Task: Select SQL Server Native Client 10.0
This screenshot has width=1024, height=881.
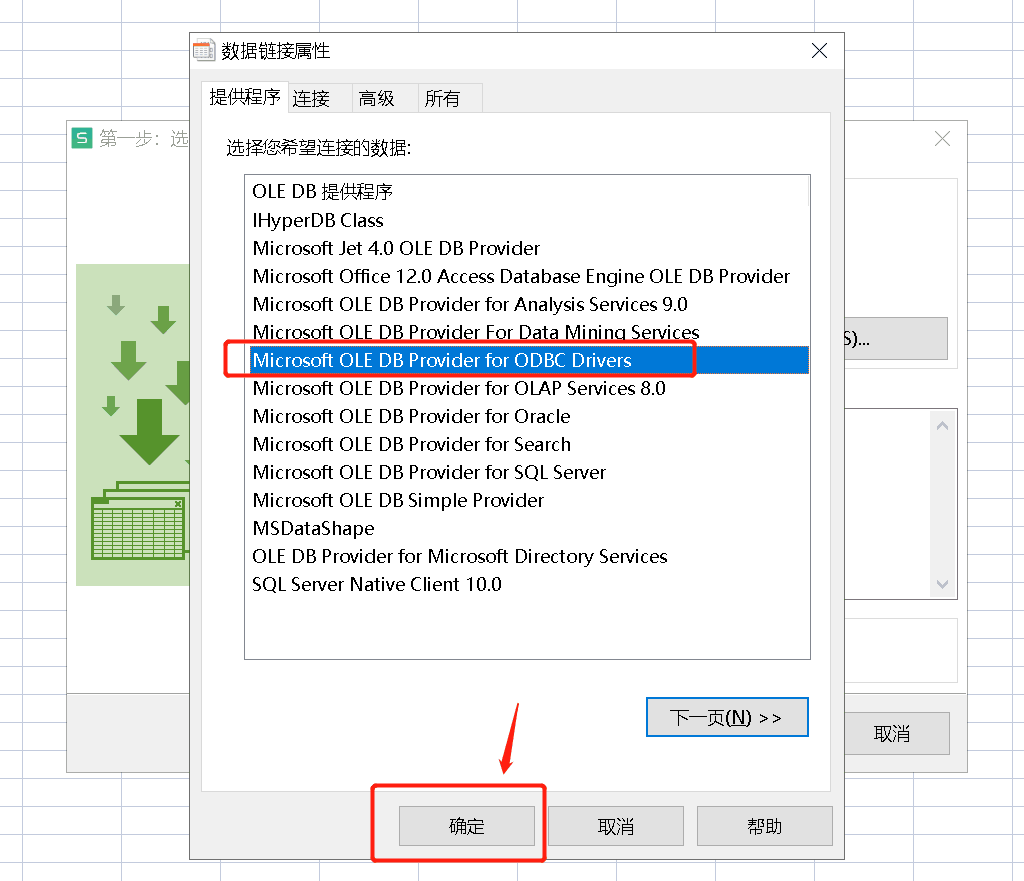Action: tap(377, 585)
